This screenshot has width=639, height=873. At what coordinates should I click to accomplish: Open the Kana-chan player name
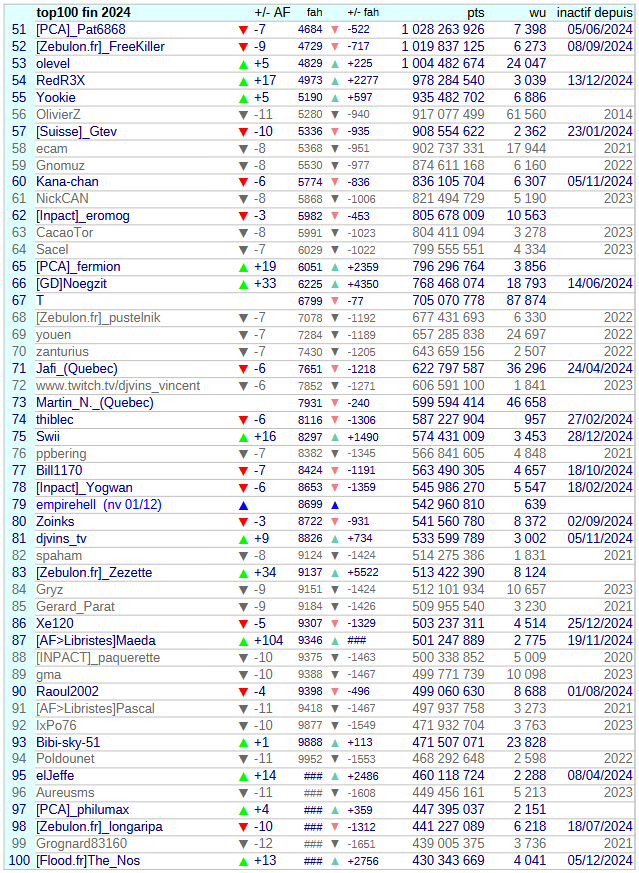pyautogui.click(x=67, y=182)
